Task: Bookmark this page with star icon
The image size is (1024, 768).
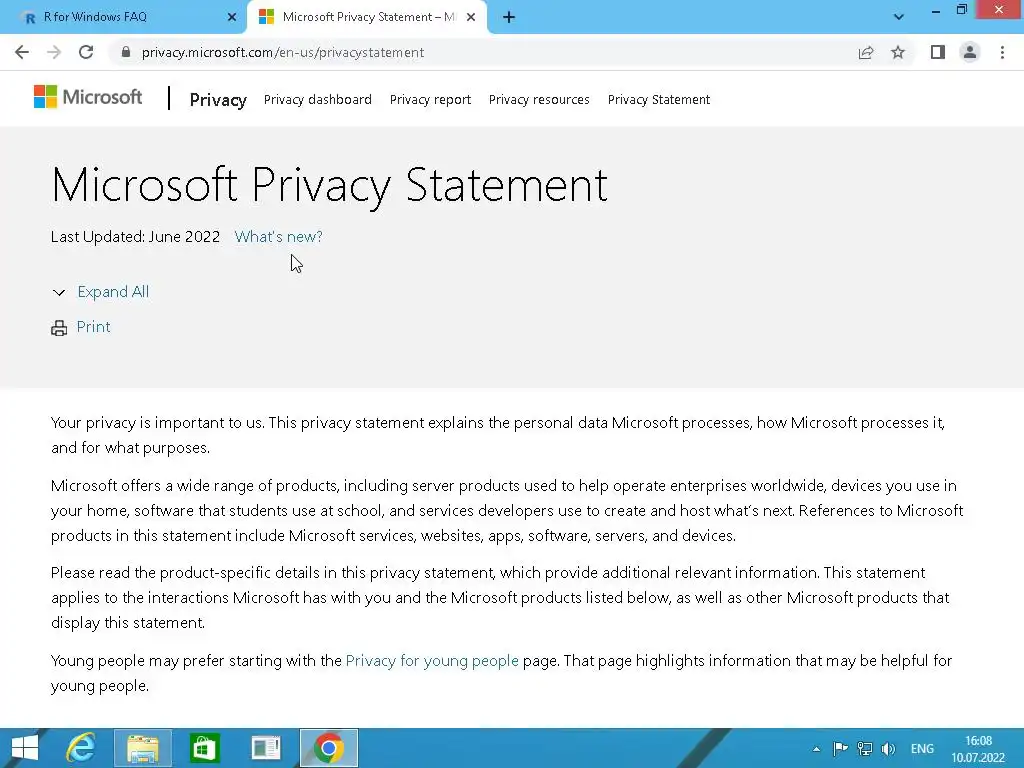Action: tap(898, 52)
